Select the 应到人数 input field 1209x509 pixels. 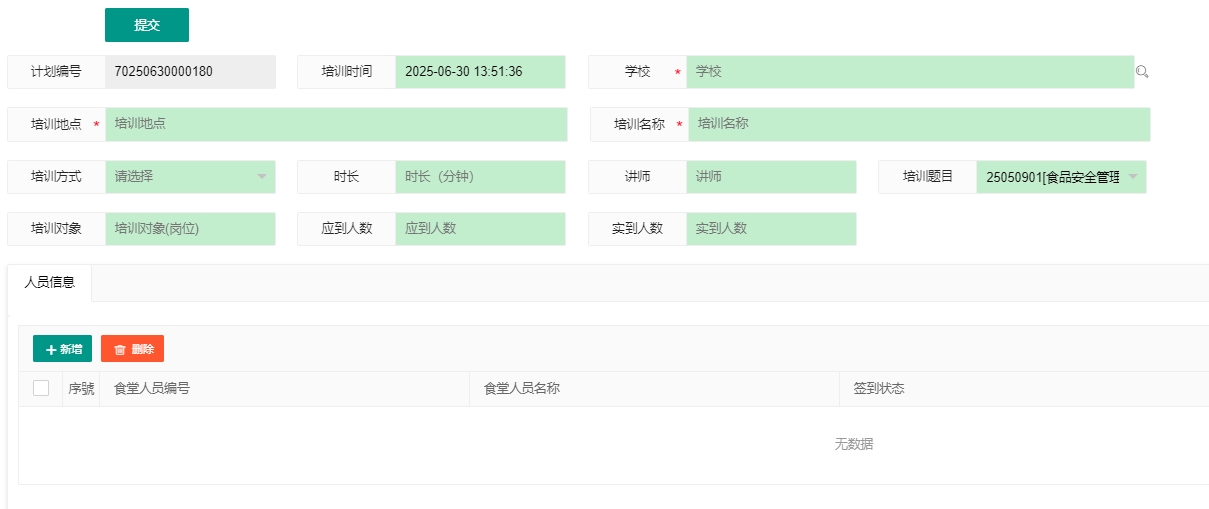pos(480,229)
